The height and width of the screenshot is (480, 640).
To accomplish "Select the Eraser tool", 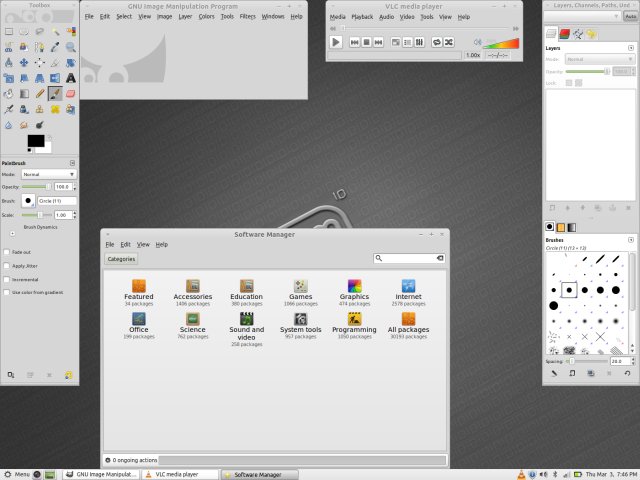I will click(71, 94).
